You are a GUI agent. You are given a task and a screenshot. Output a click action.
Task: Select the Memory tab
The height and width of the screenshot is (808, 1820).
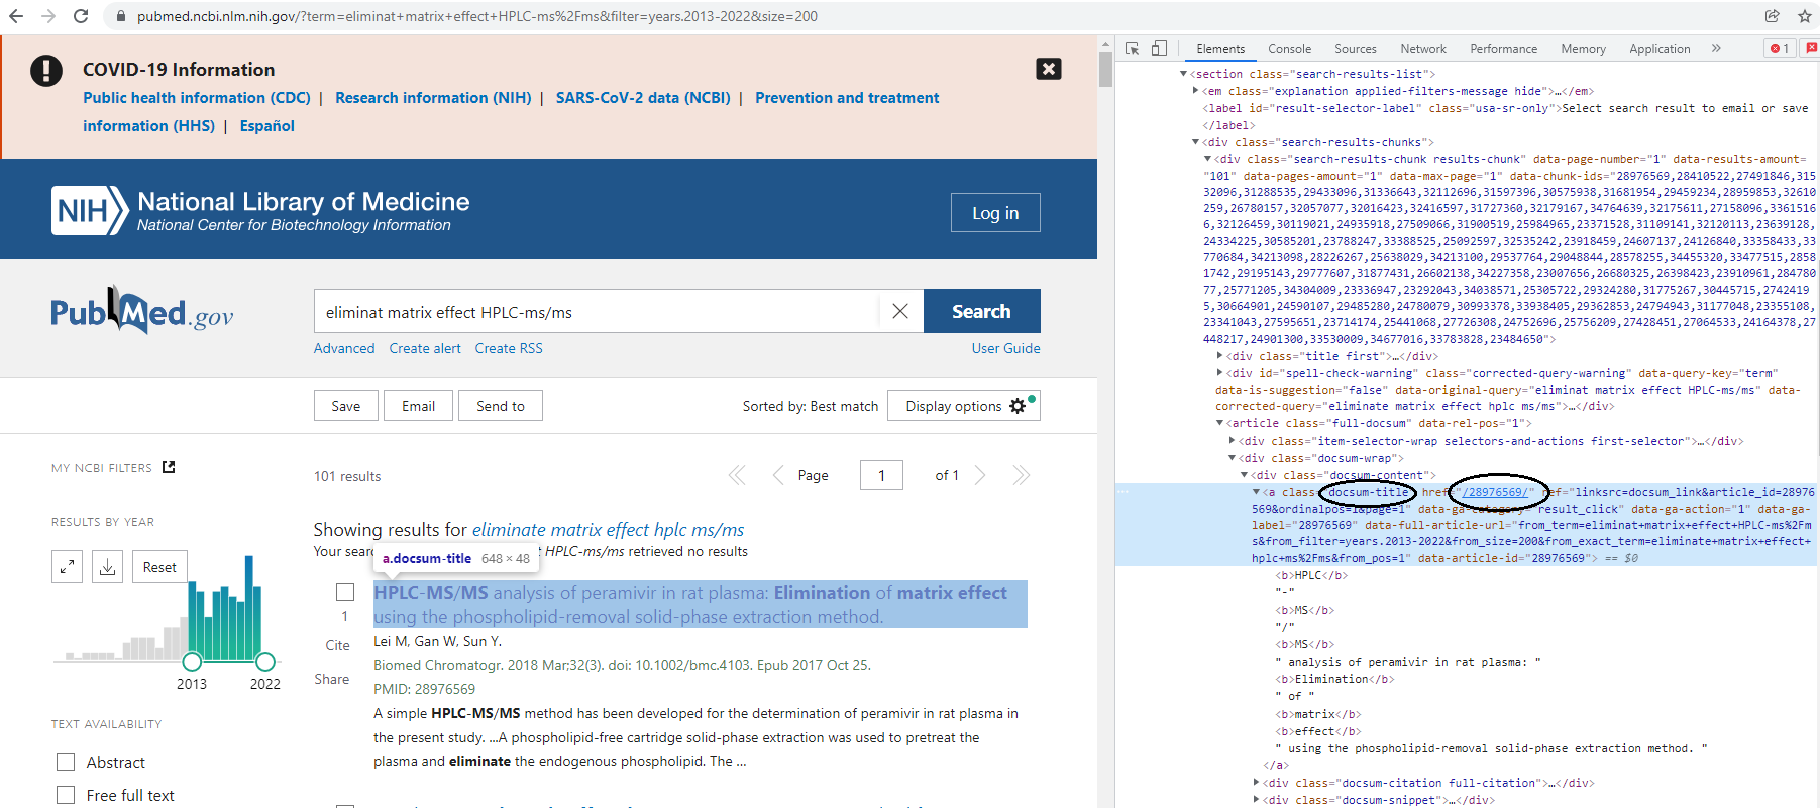[x=1583, y=49]
